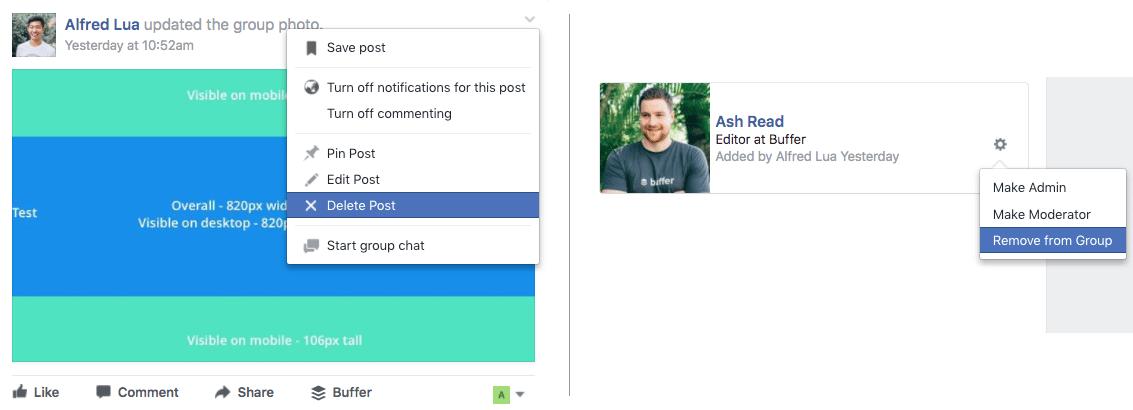The height and width of the screenshot is (410, 1133).
Task: Click the Pin Post pushpin icon
Action: pyautogui.click(x=311, y=153)
